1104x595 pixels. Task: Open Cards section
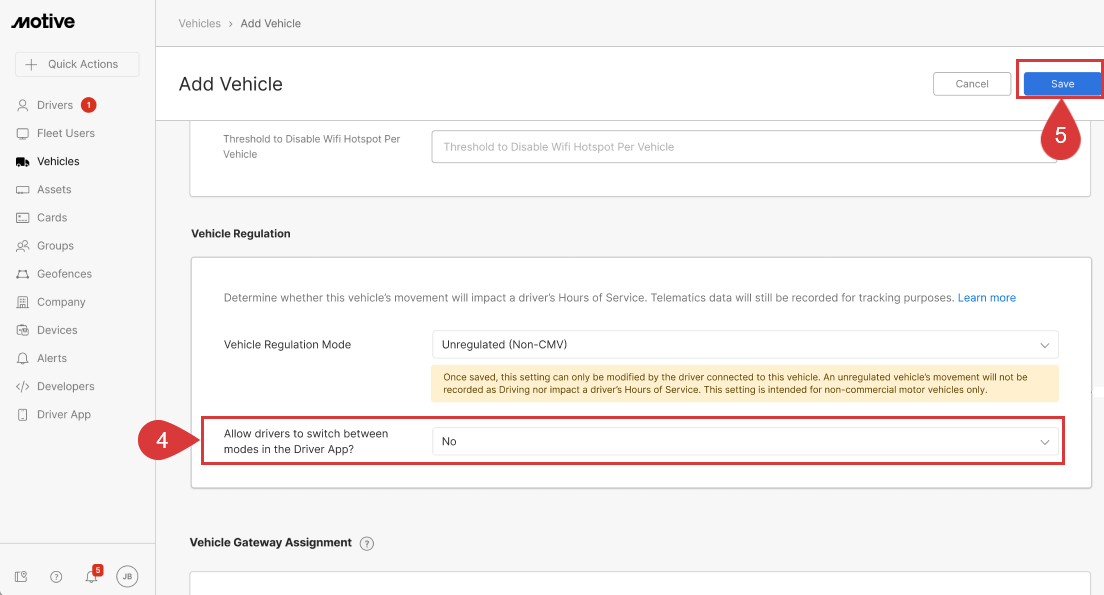[52, 218]
